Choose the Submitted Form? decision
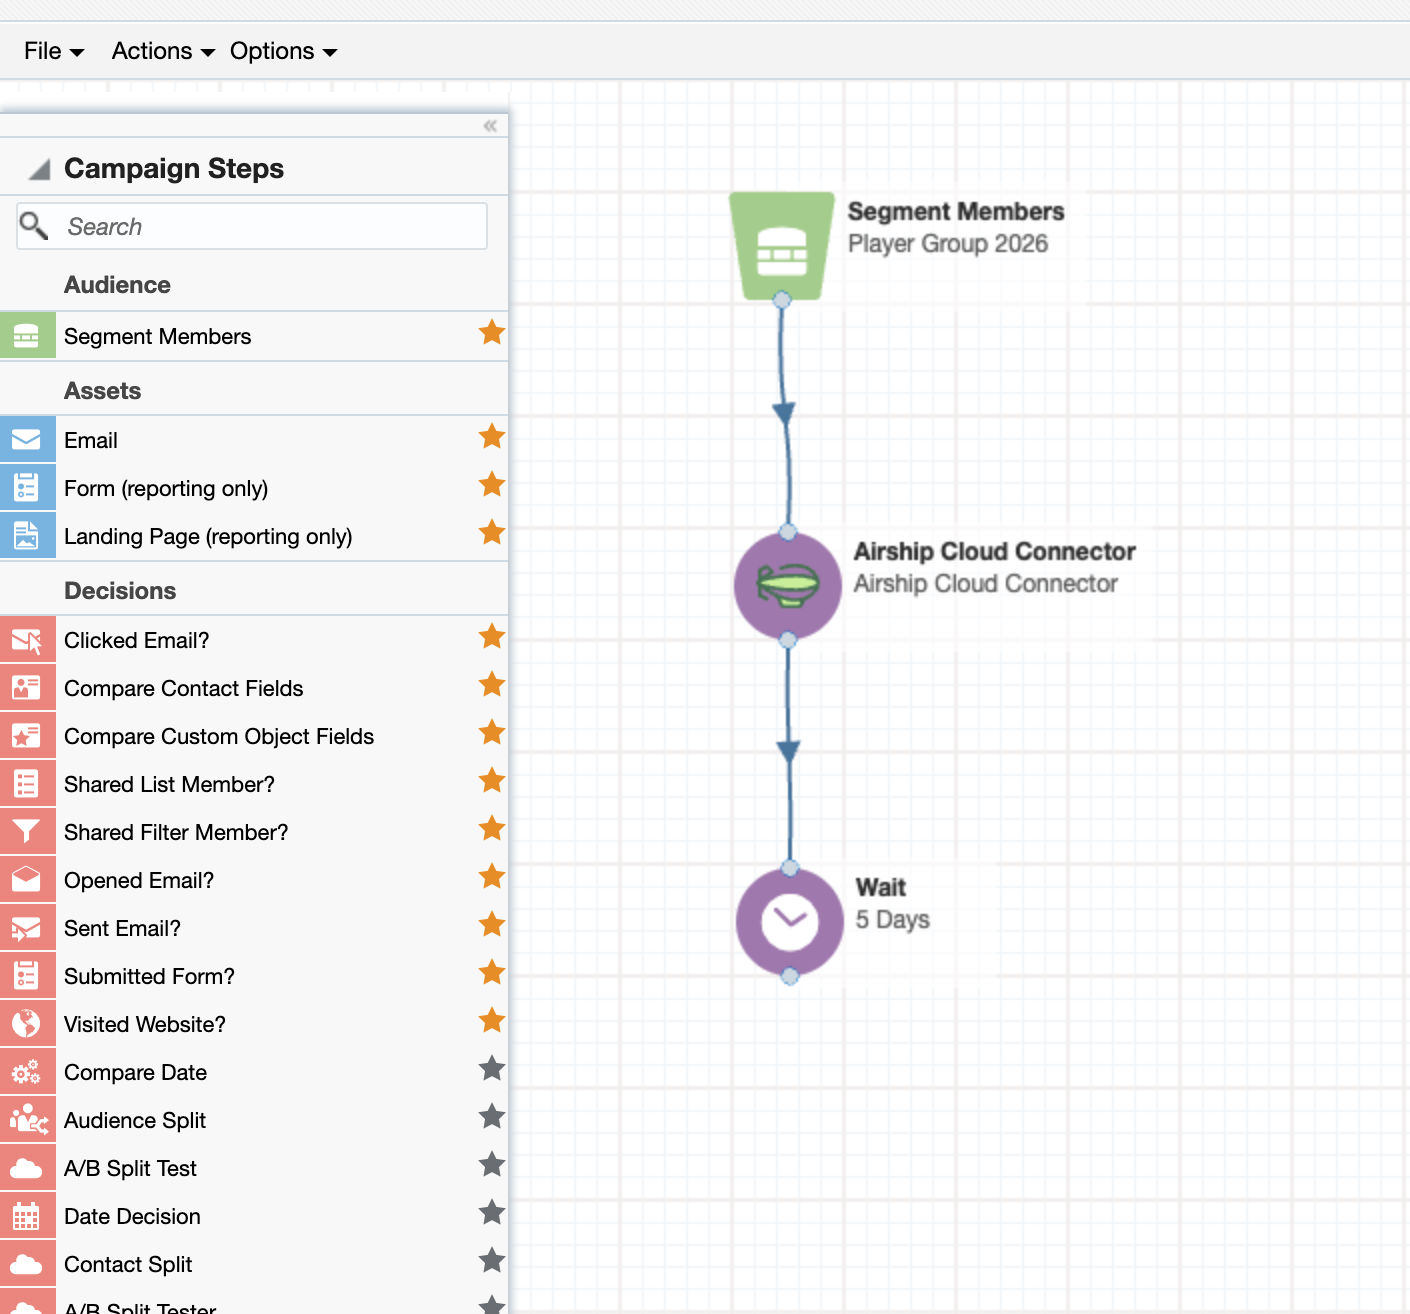The image size is (1410, 1314). coord(149,976)
